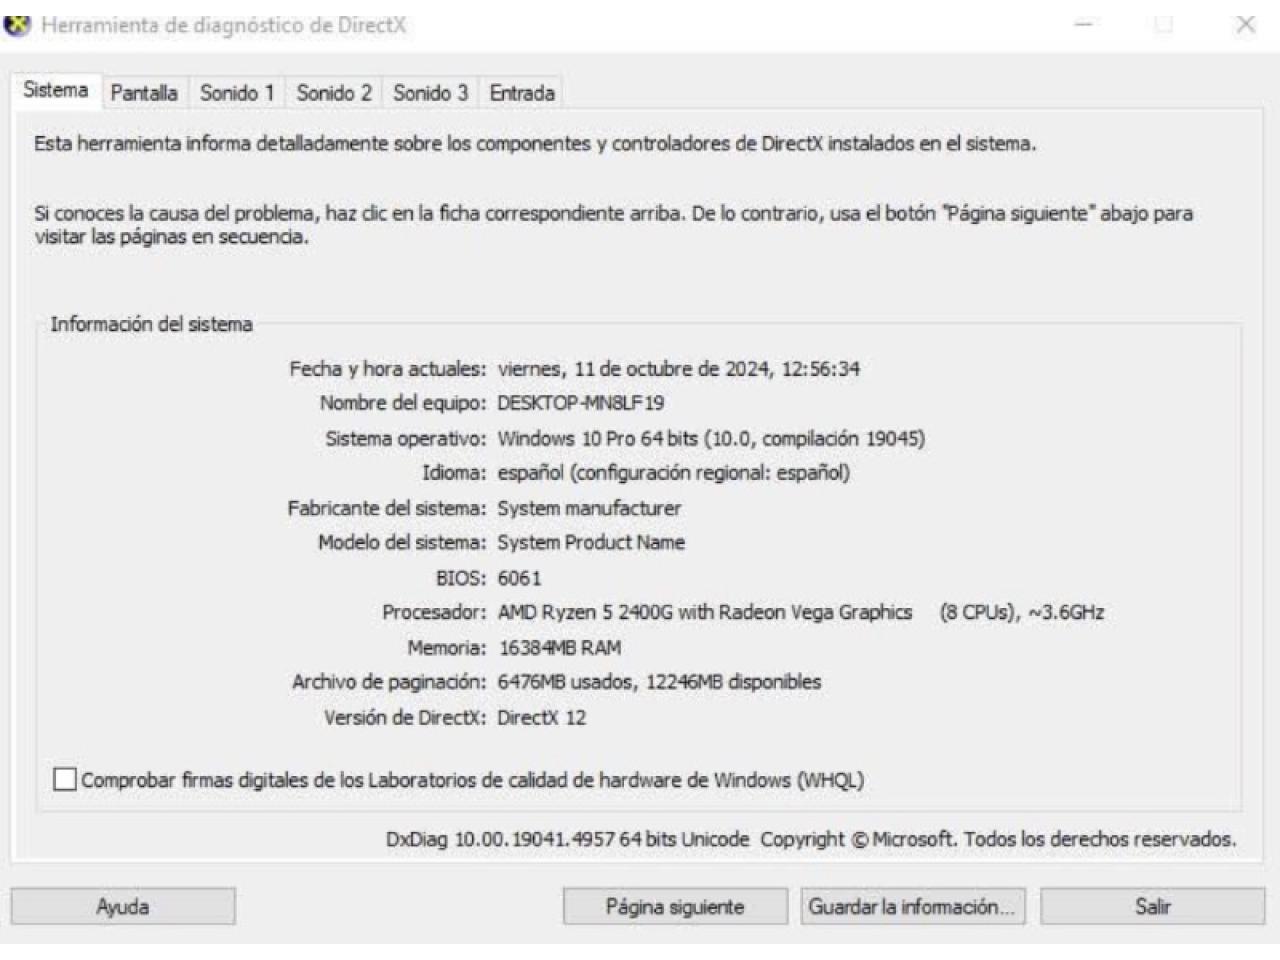1280x960 pixels.
Task: Open the Pantalla tab
Action: coord(144,93)
